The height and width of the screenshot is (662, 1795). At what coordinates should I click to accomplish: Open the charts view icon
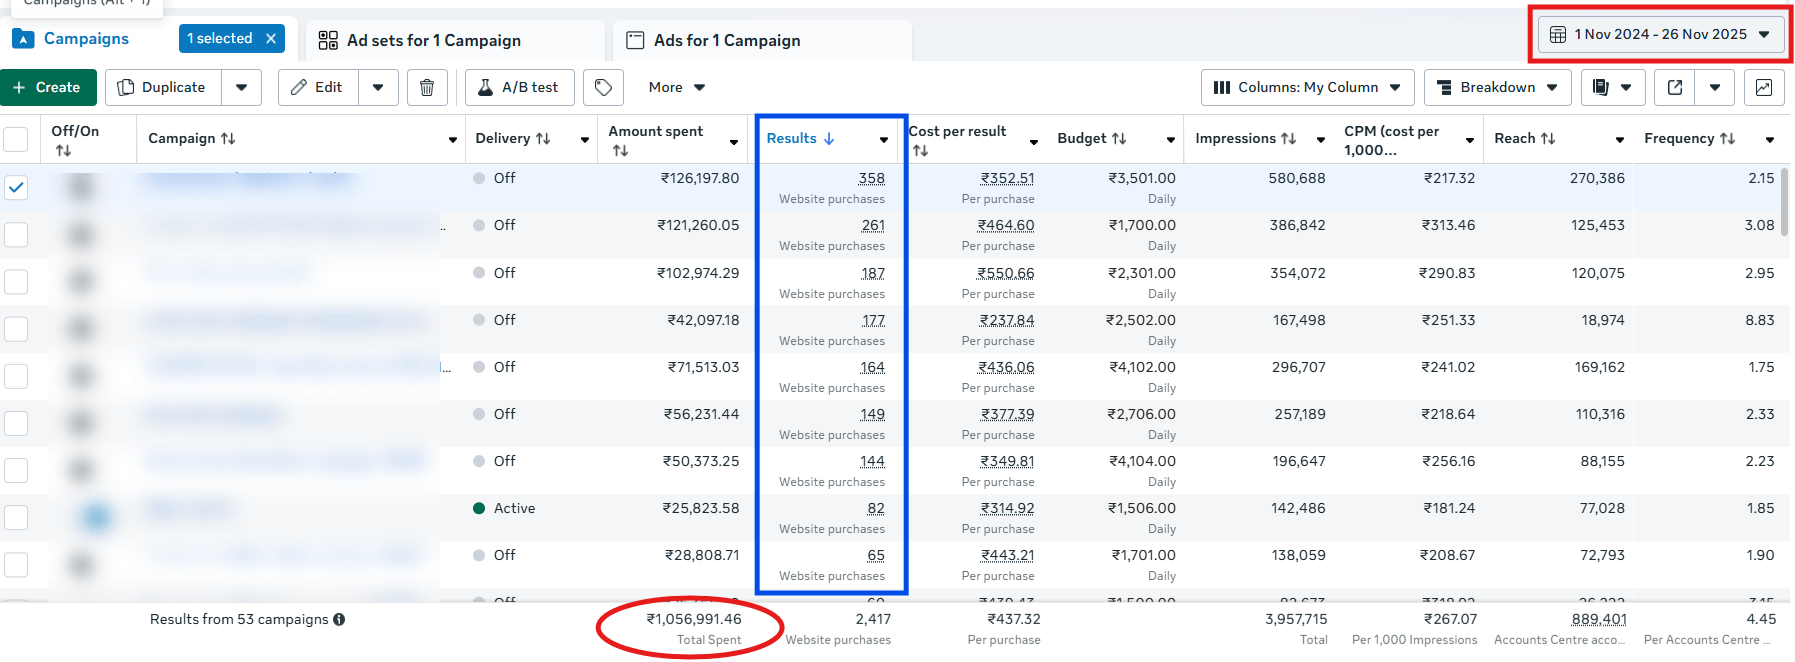(x=1764, y=88)
